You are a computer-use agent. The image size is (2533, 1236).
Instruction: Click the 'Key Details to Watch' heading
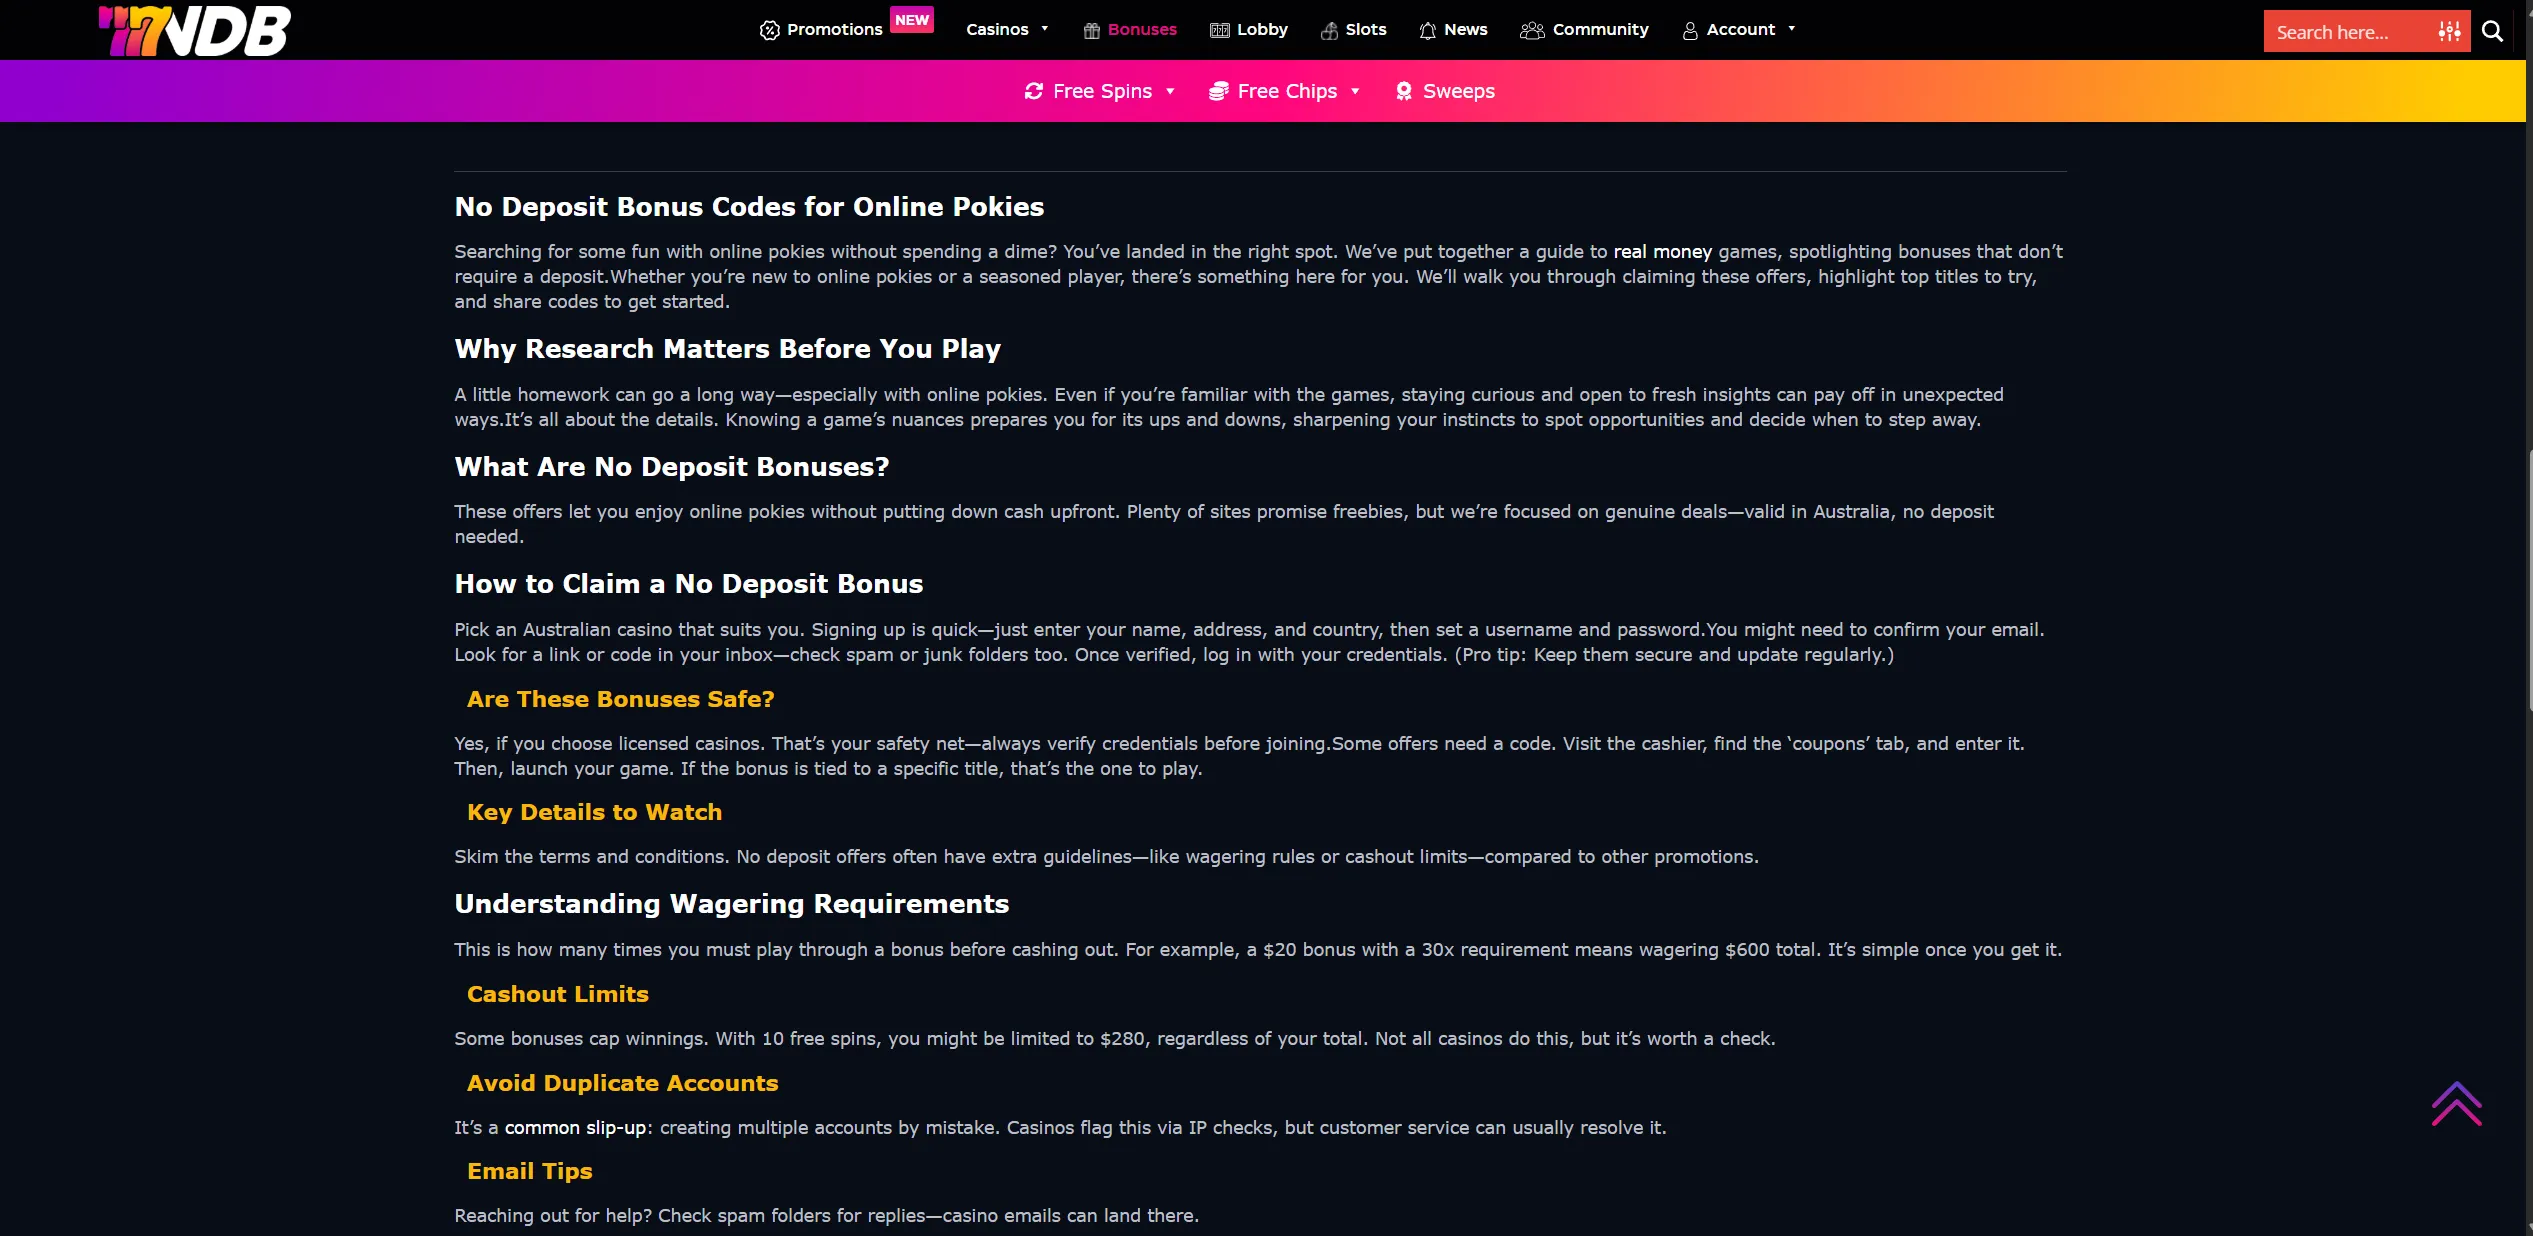pos(594,812)
